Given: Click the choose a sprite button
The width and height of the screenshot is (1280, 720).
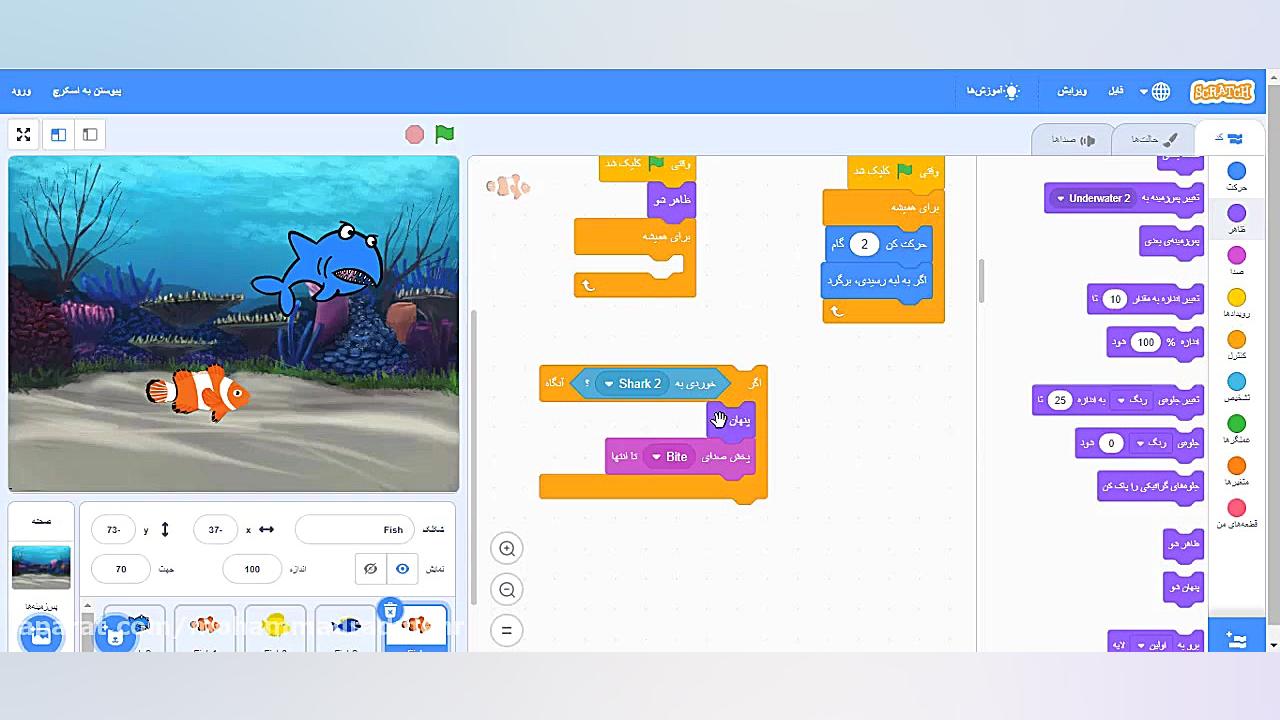Looking at the screenshot, I should coord(116,634).
